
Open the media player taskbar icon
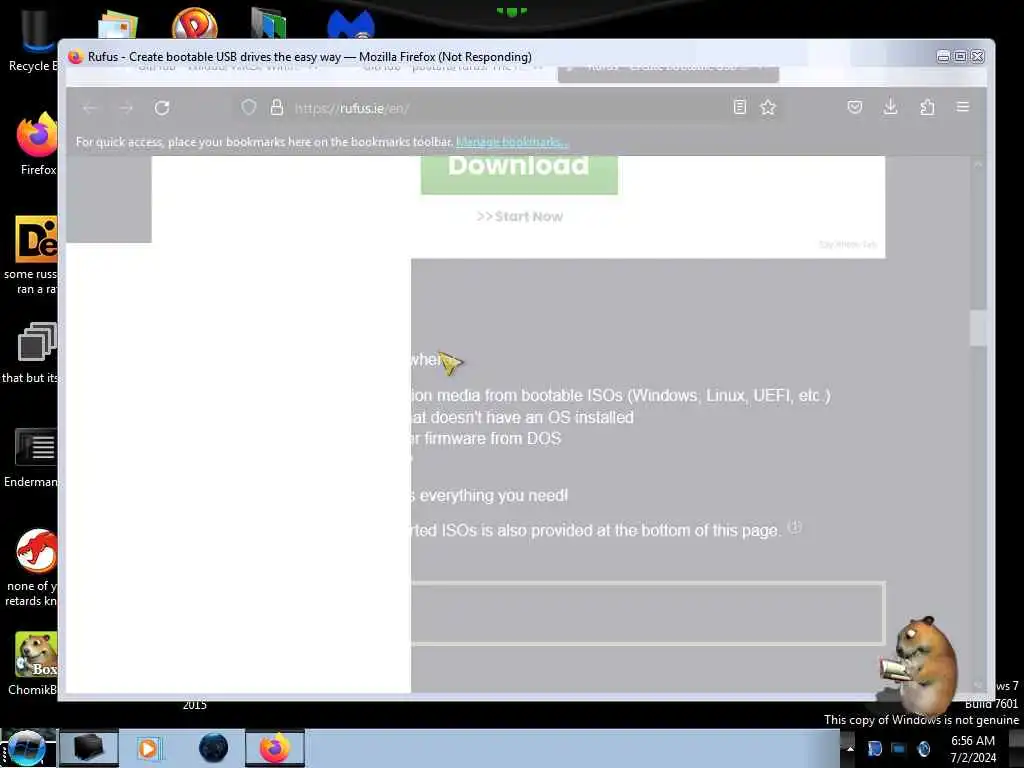149,748
